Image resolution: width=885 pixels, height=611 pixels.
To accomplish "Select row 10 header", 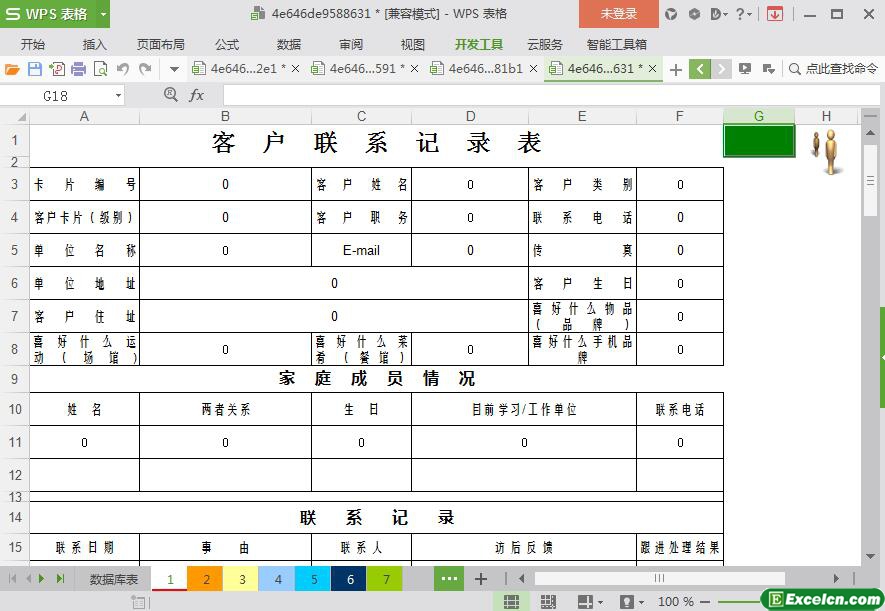I will (x=15, y=409).
